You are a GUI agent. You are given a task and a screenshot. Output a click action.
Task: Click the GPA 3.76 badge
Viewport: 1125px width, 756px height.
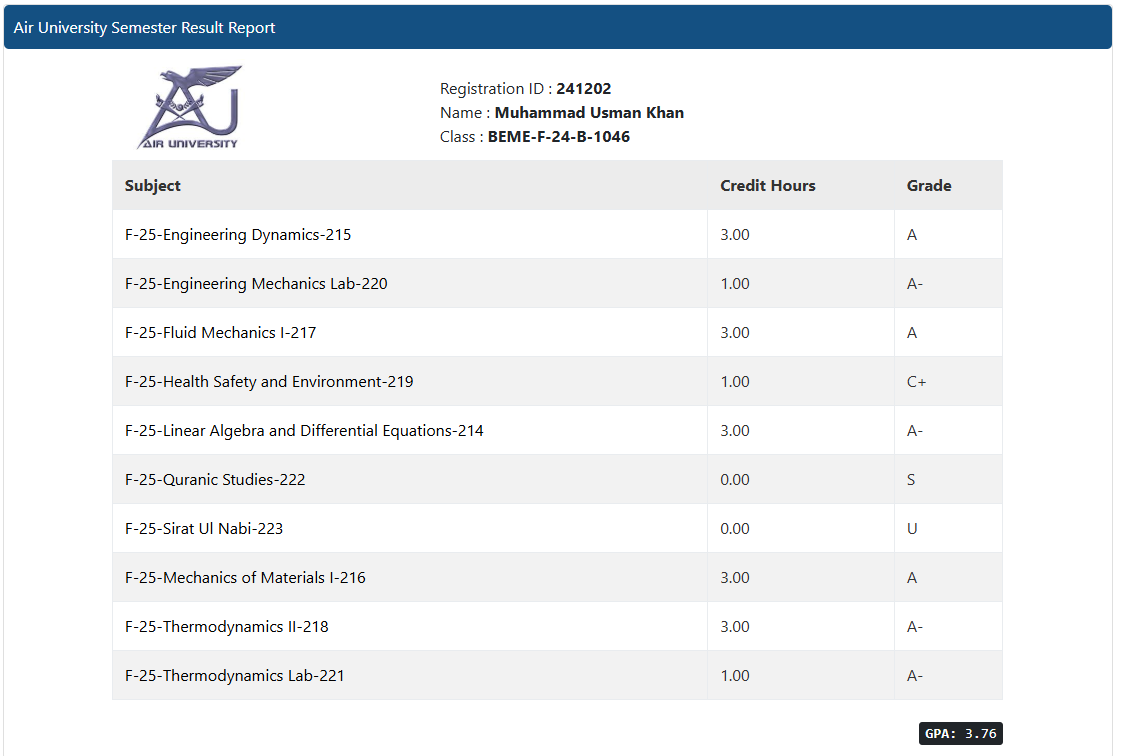tap(960, 734)
